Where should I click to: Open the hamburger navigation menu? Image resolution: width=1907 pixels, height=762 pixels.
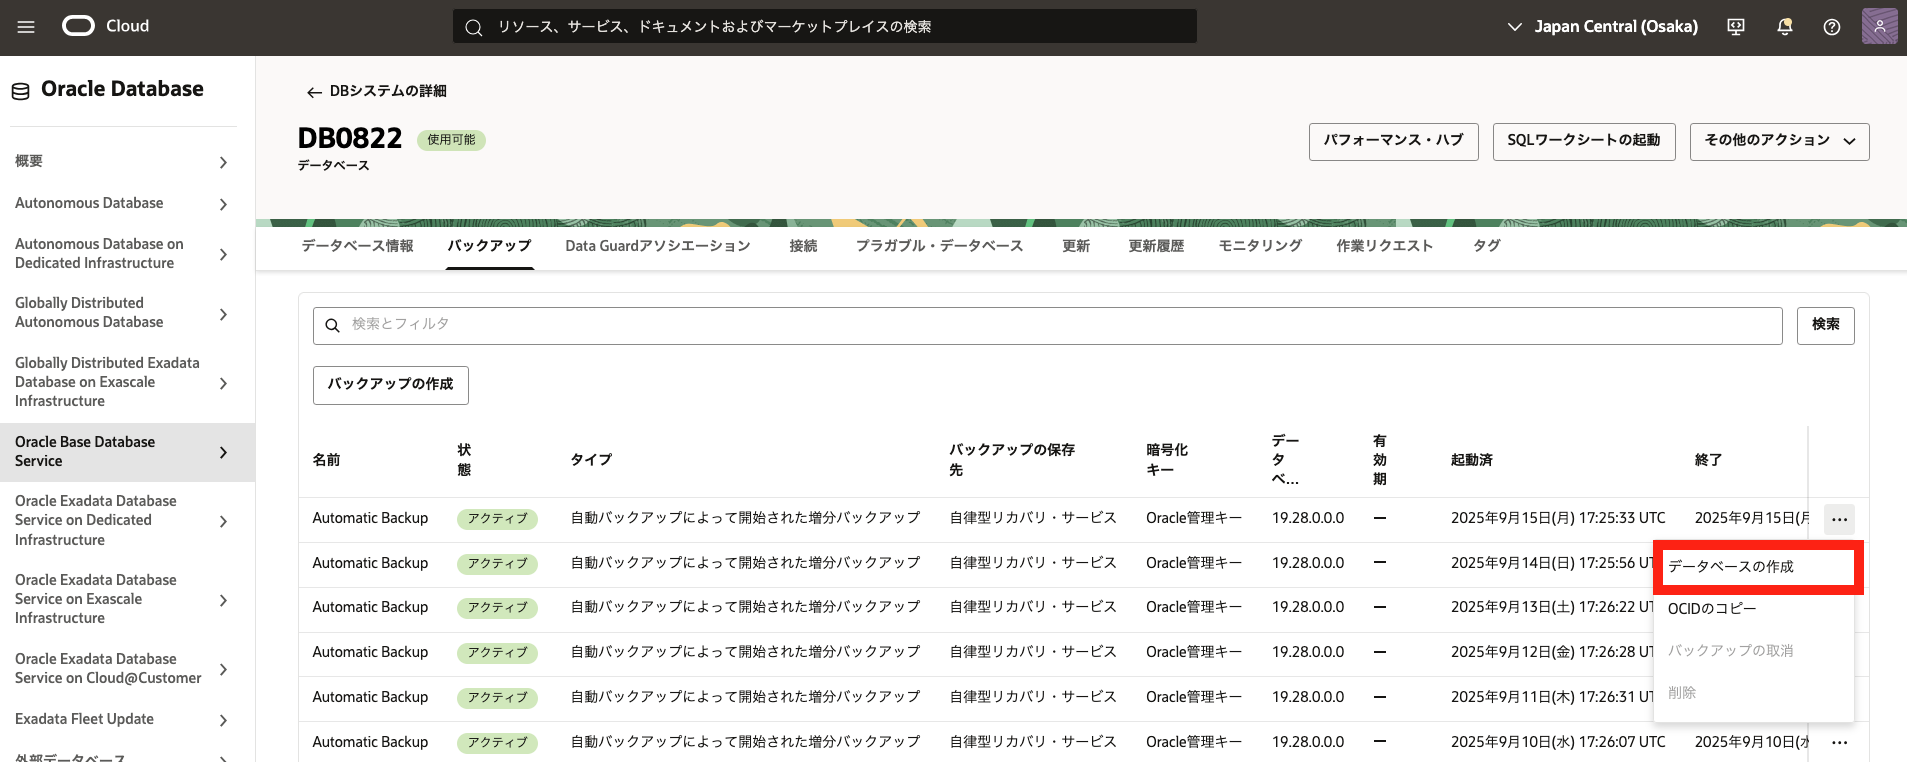(26, 27)
